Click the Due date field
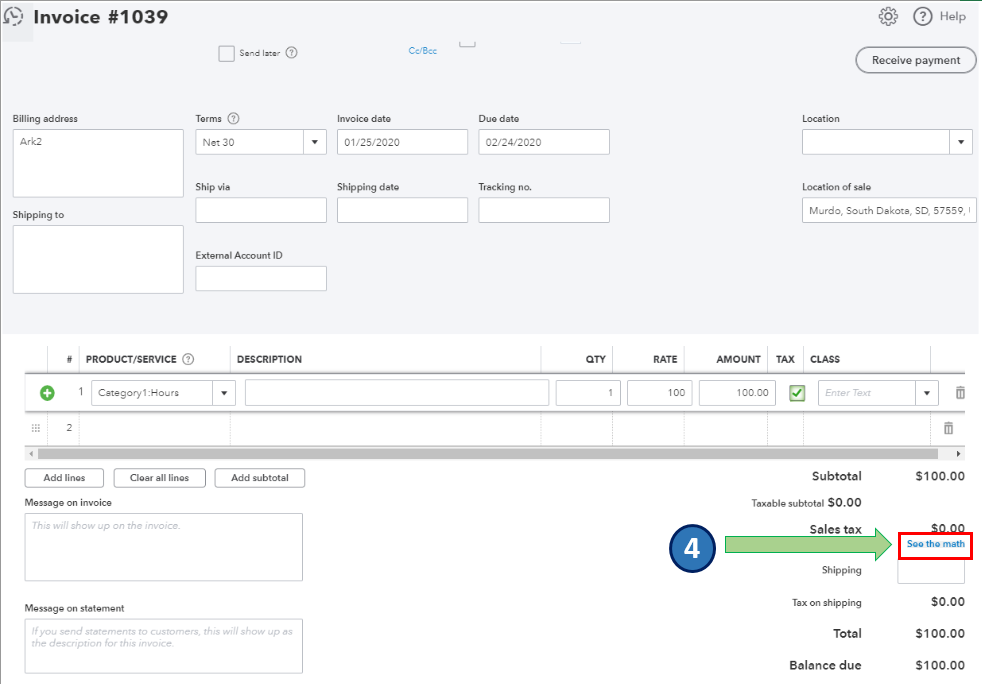Viewport: 982px width, 684px height. (544, 142)
